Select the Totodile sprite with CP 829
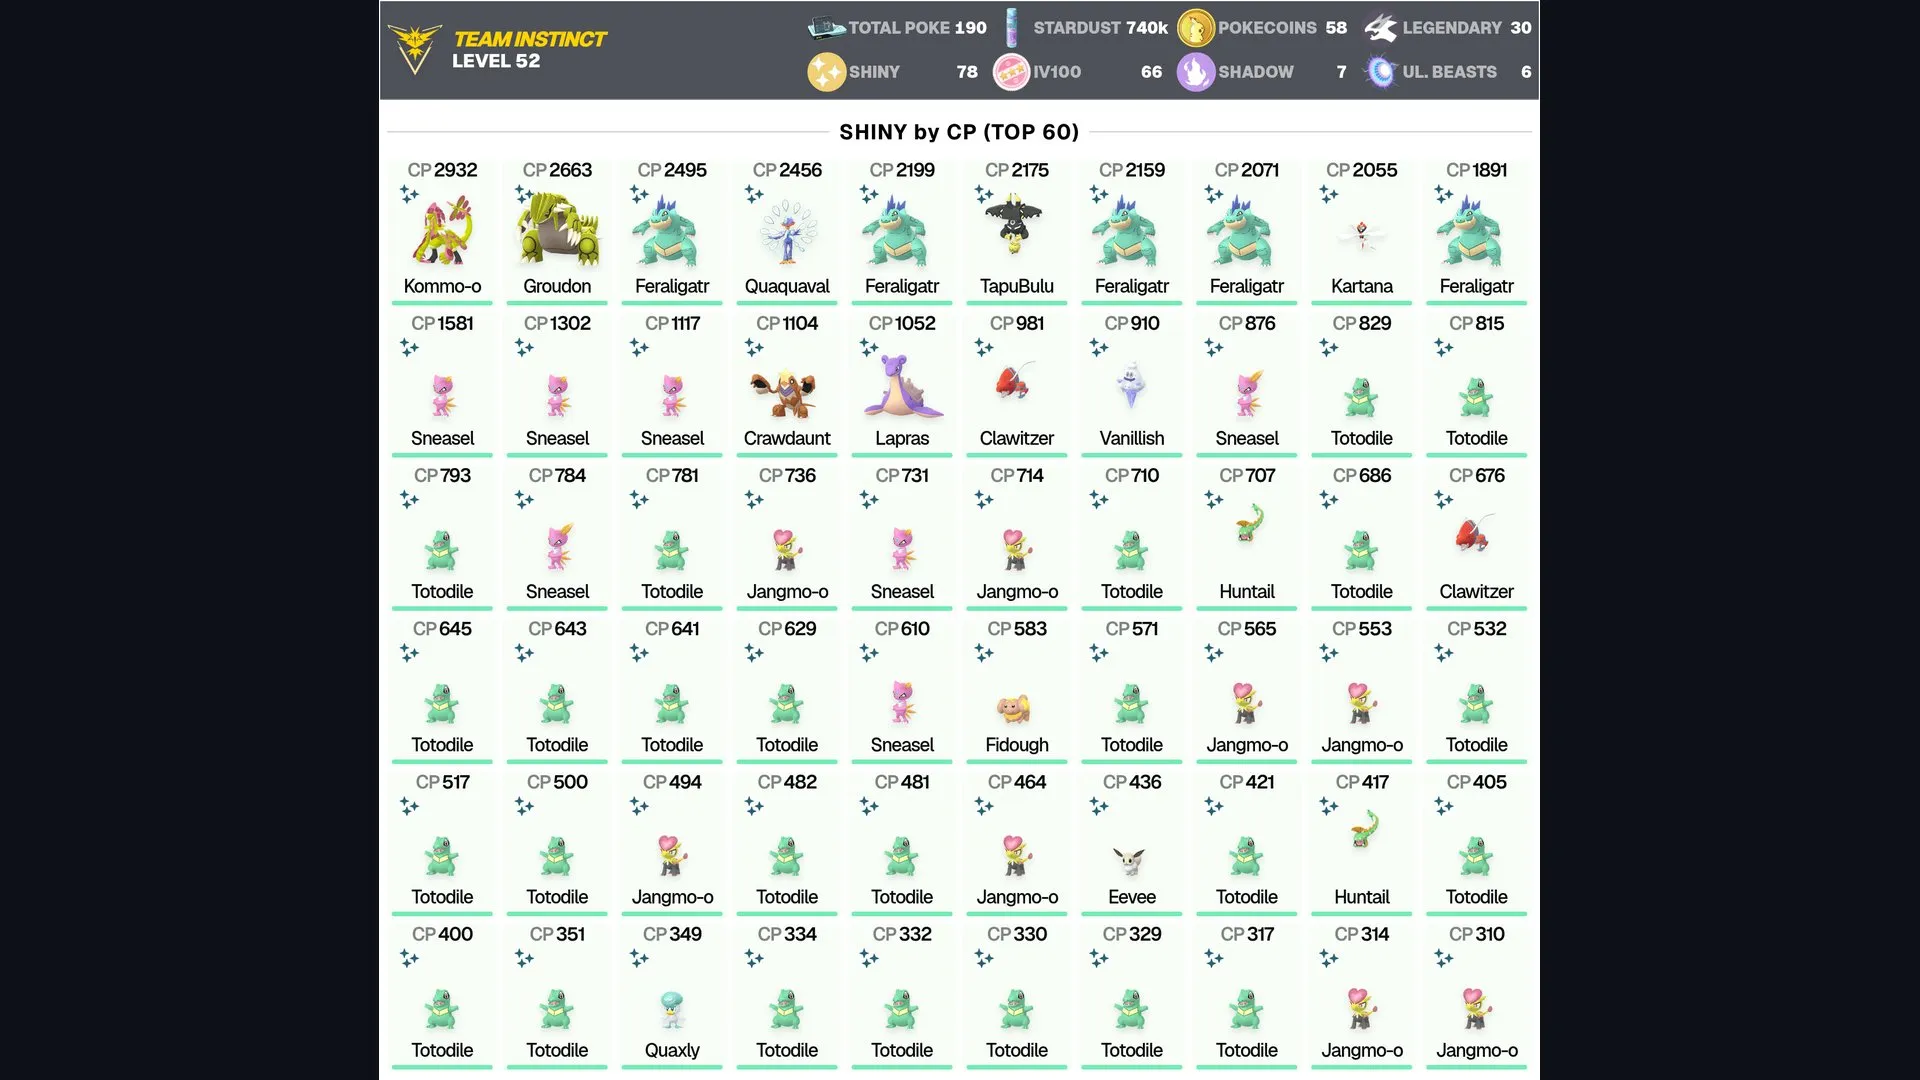Screen dimensions: 1920x1080 click(x=1361, y=398)
